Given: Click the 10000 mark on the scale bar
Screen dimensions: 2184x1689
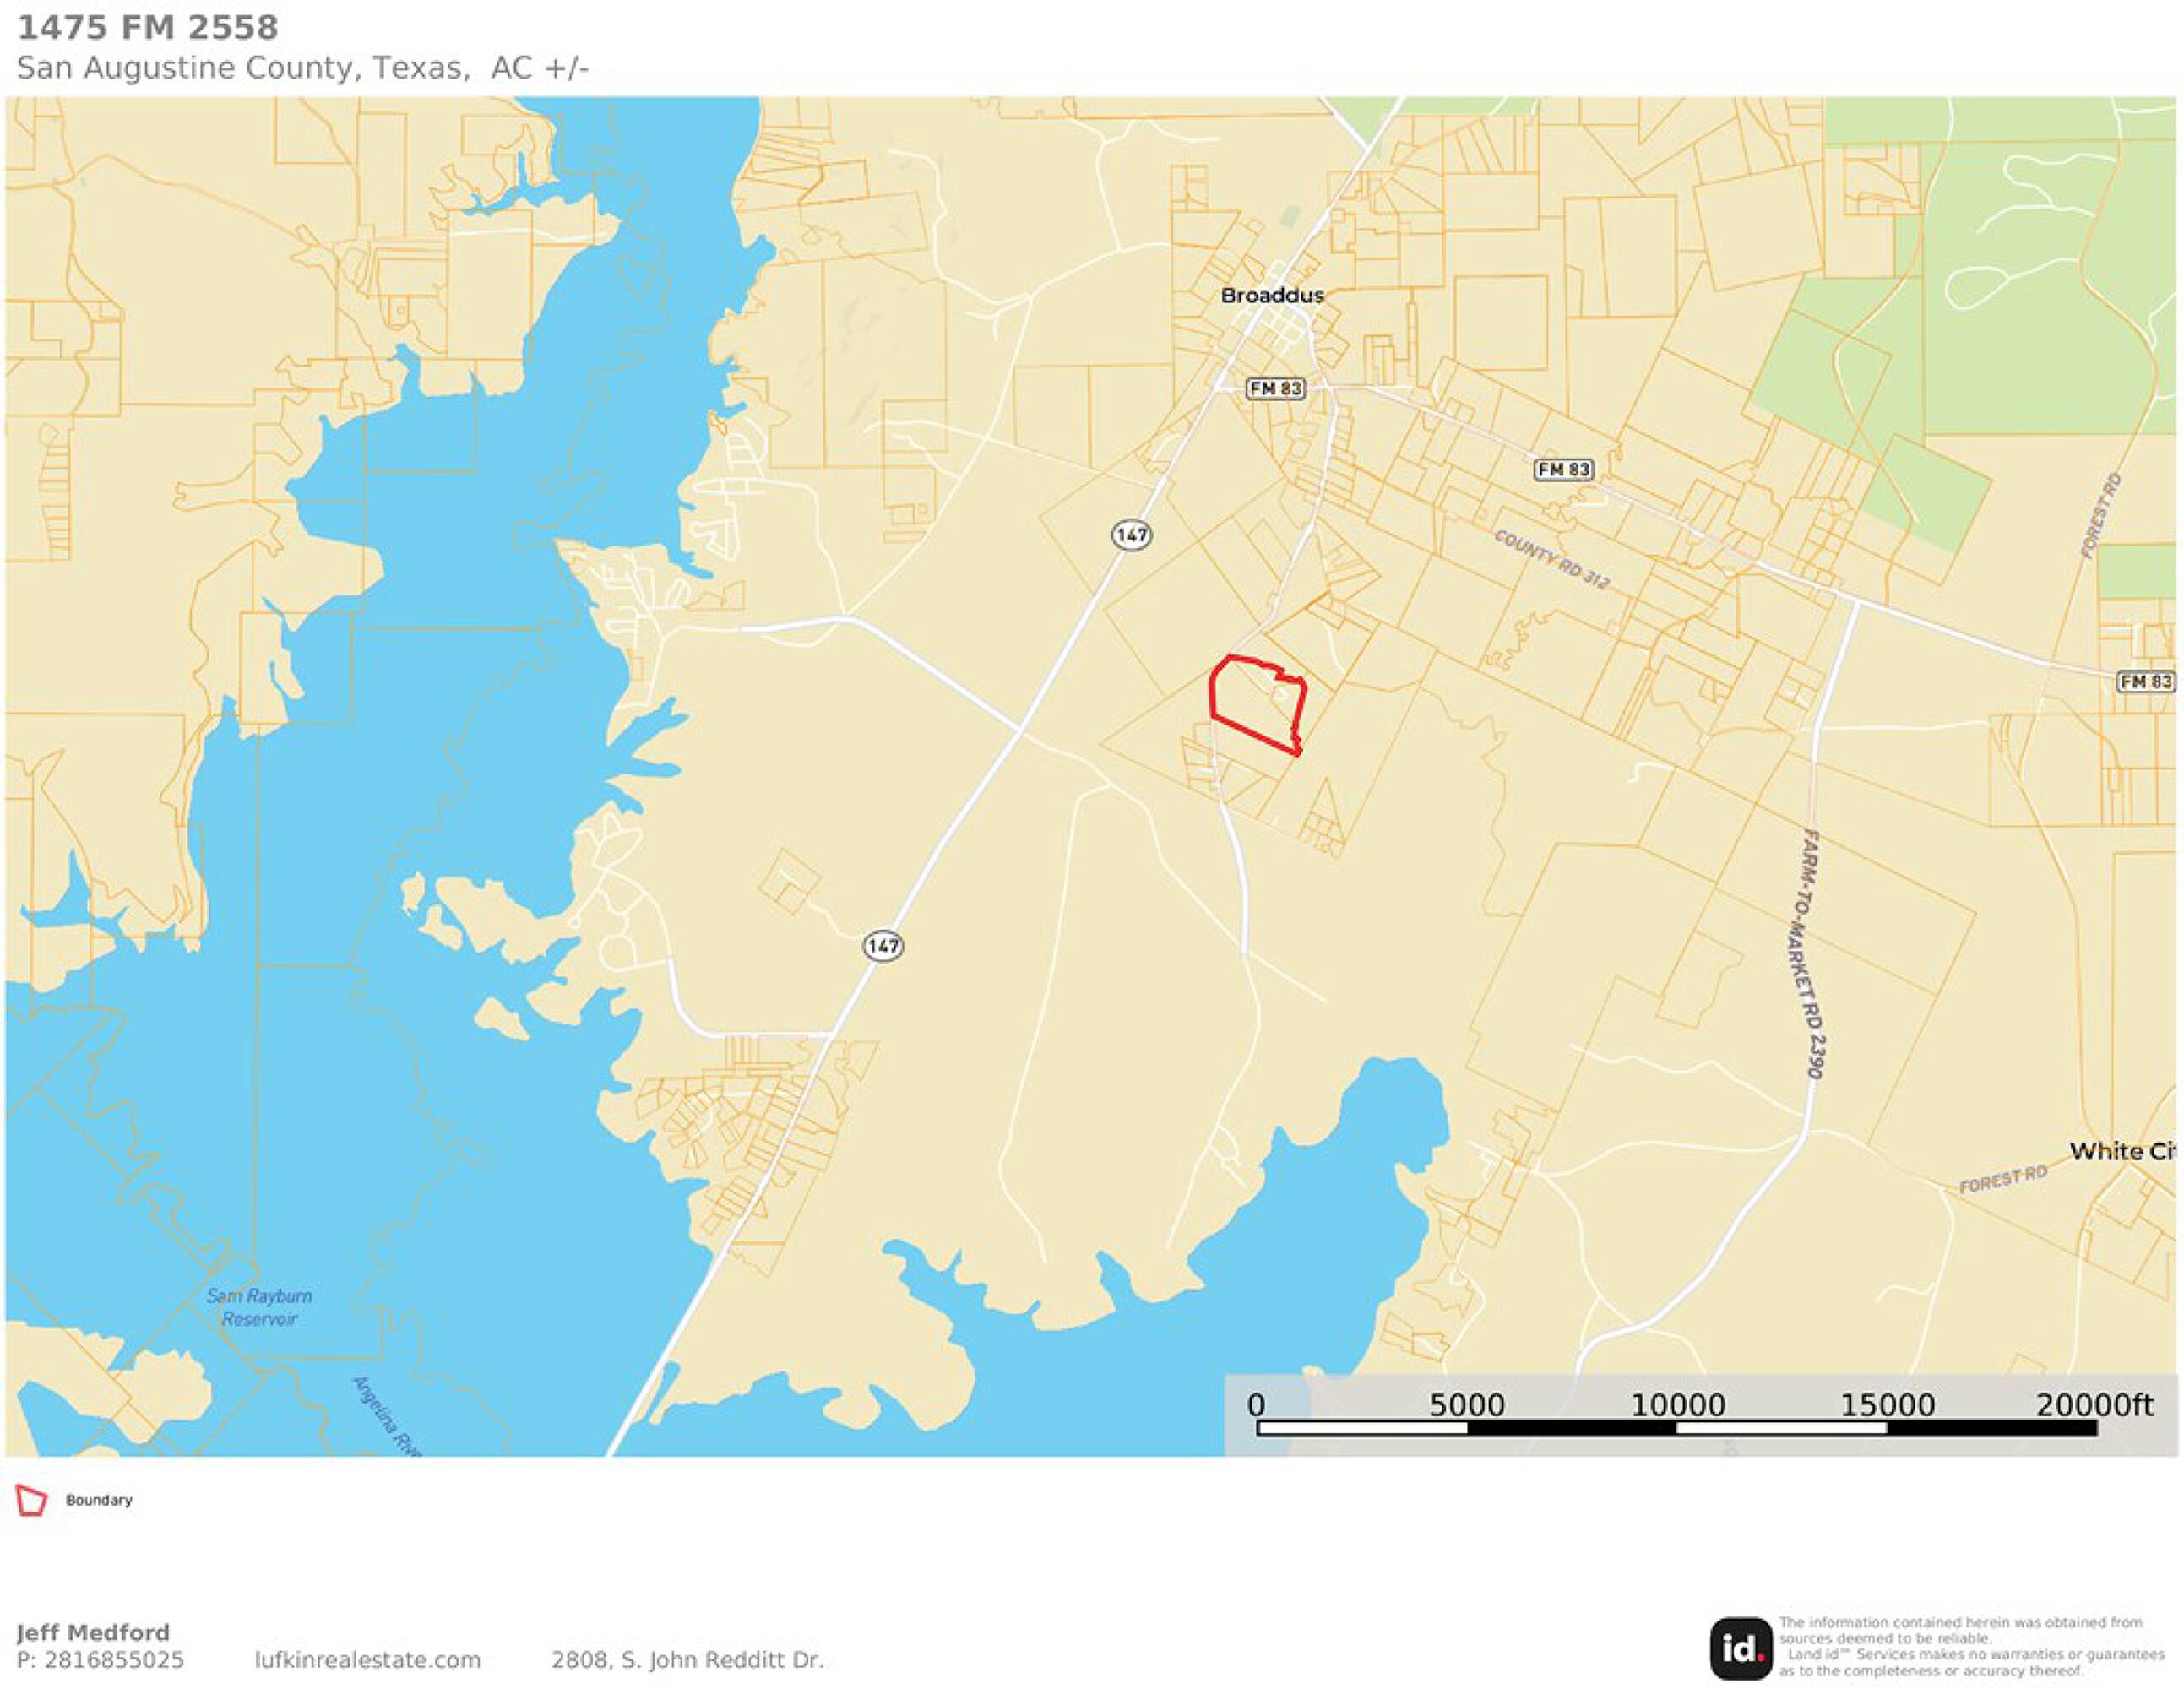Looking at the screenshot, I should click(1677, 1405).
